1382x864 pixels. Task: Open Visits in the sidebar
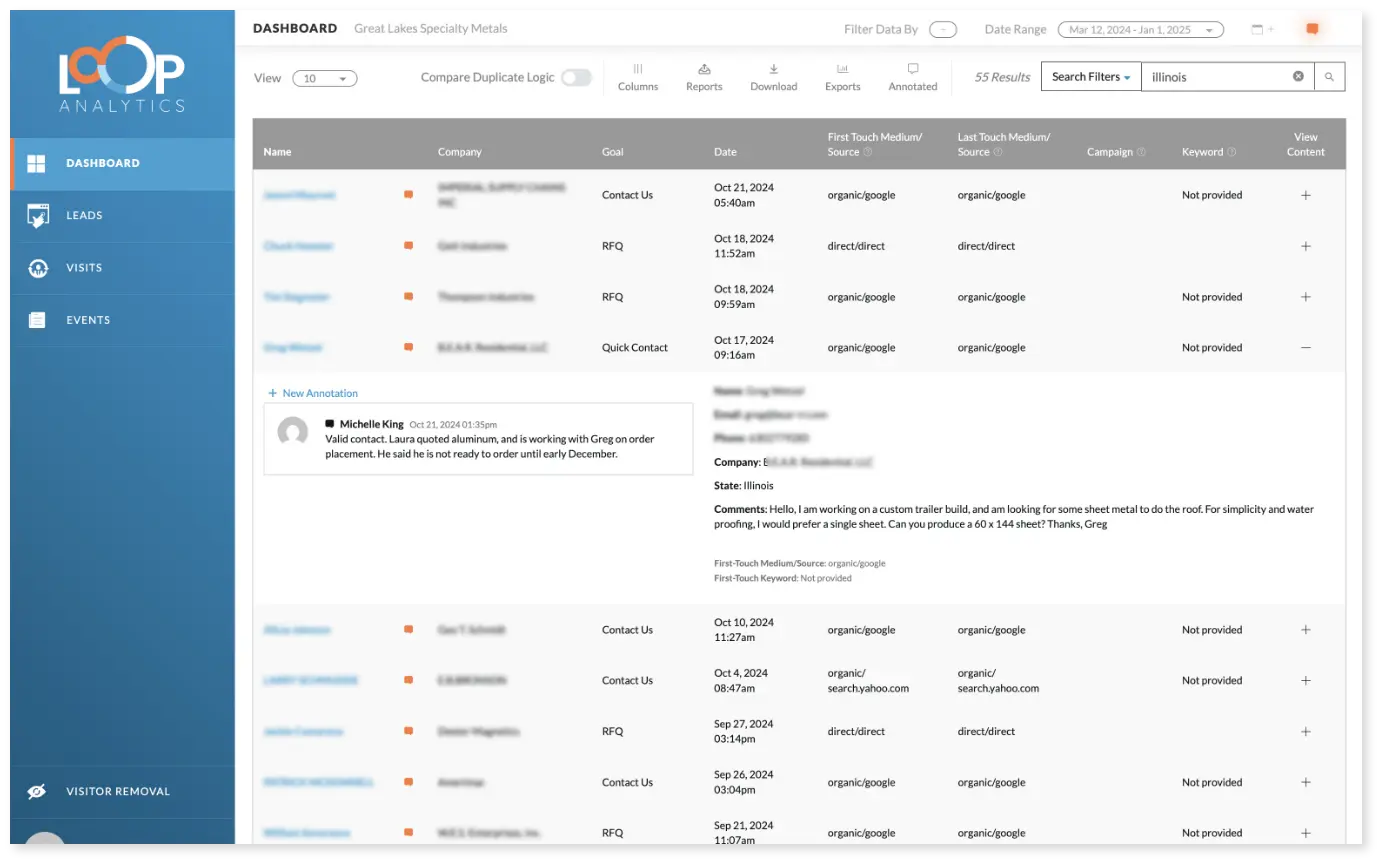(84, 268)
